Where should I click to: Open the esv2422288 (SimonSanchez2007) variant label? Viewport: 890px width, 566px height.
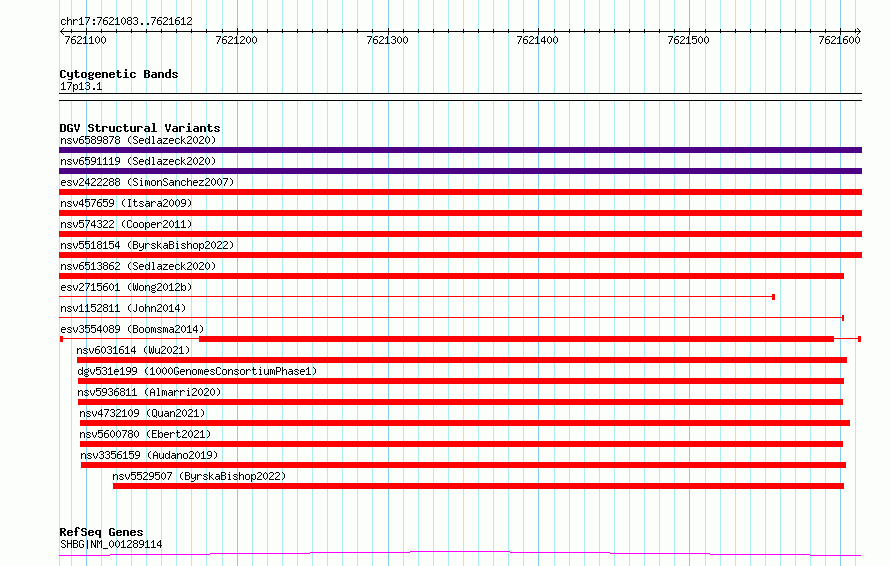point(147,182)
